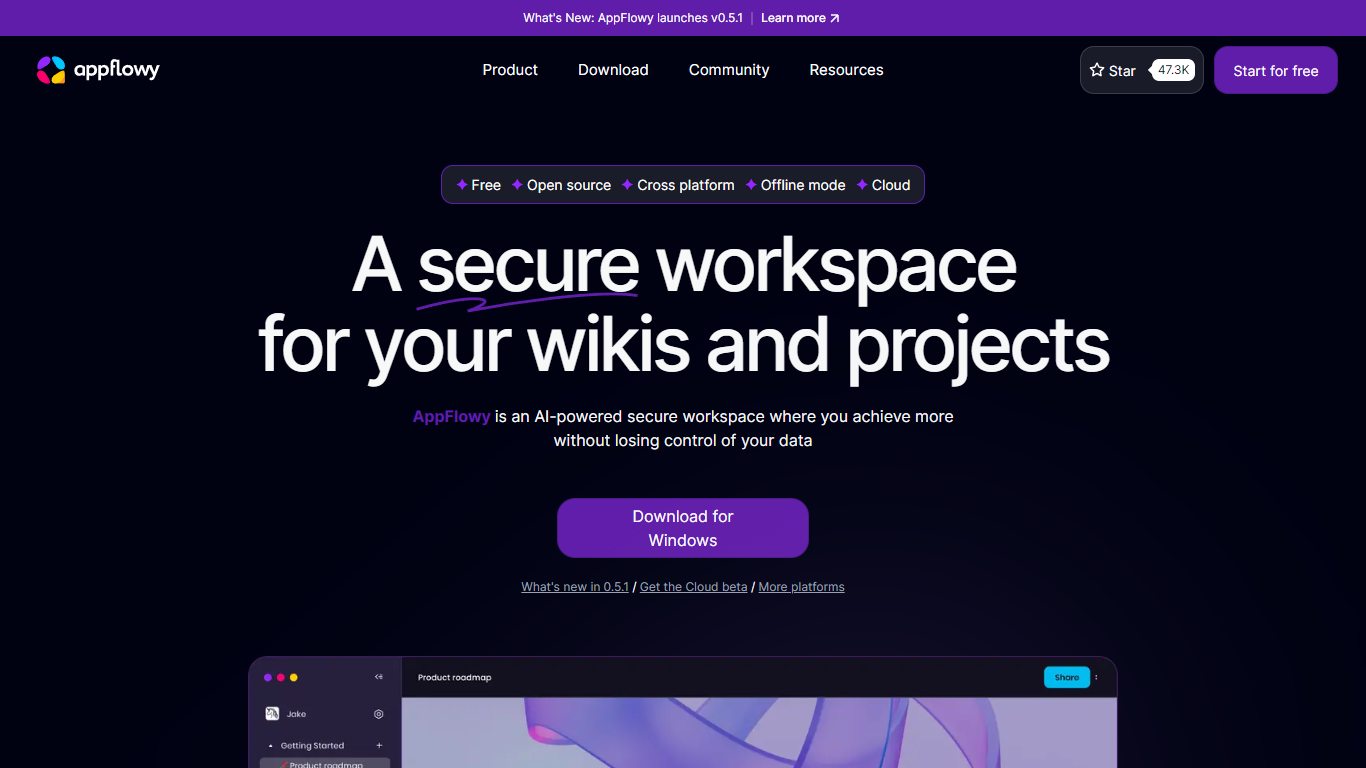Open the What's new in 0.5.1 link

575,587
